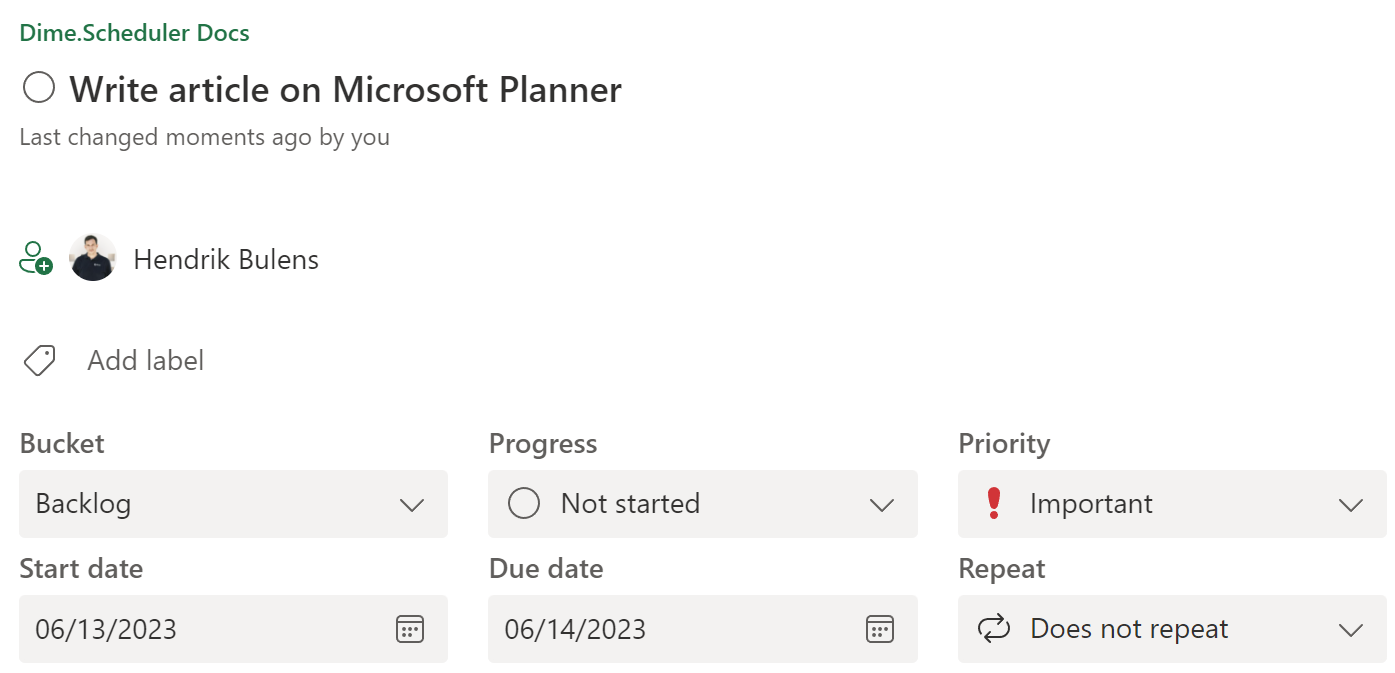Click the repeat arrows icon
1395x673 pixels.
pyautogui.click(x=994, y=629)
